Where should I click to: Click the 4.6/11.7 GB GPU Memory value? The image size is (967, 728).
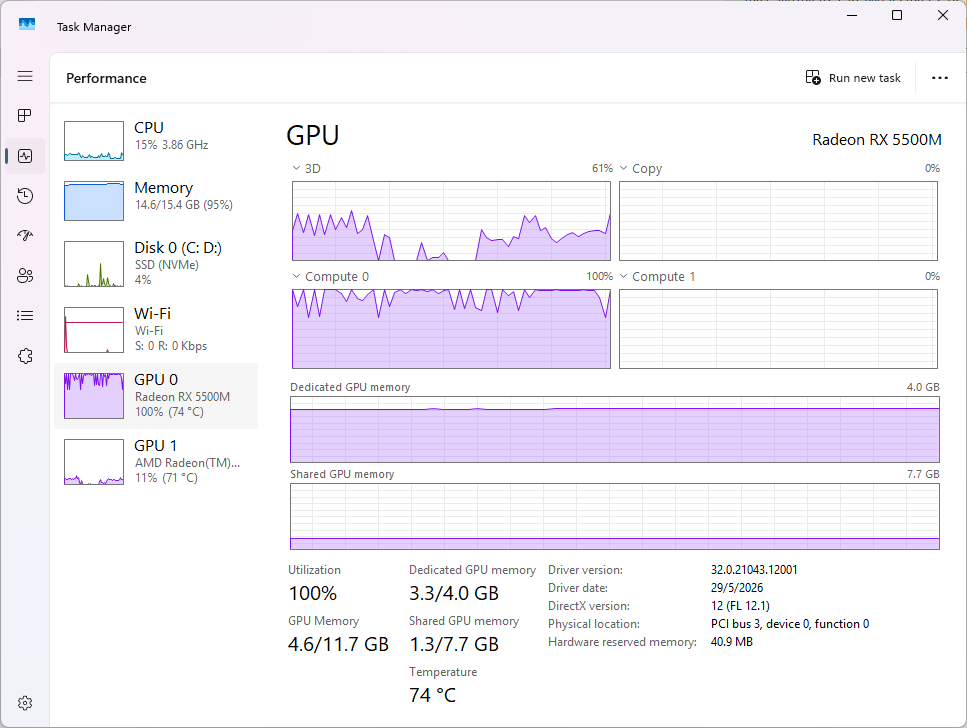[x=338, y=645]
